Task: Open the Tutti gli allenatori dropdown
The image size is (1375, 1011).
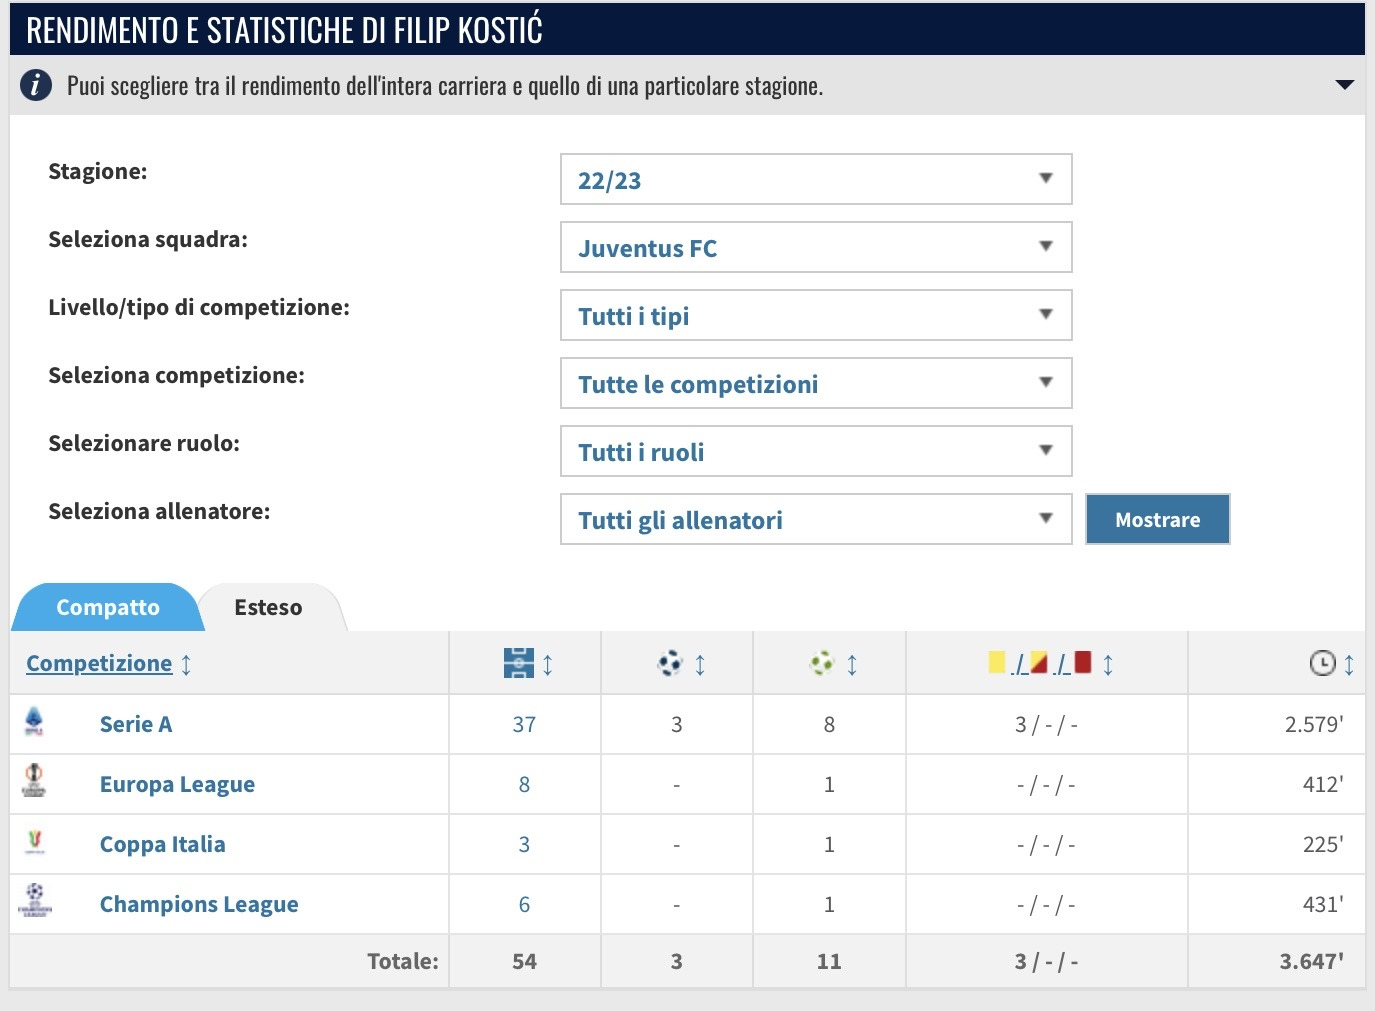Action: pos(815,520)
